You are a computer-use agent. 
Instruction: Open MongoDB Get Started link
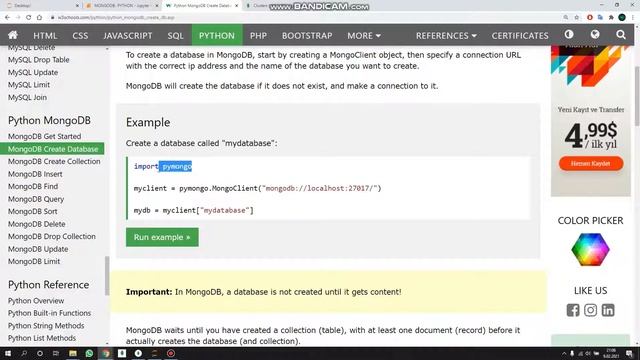[44, 136]
